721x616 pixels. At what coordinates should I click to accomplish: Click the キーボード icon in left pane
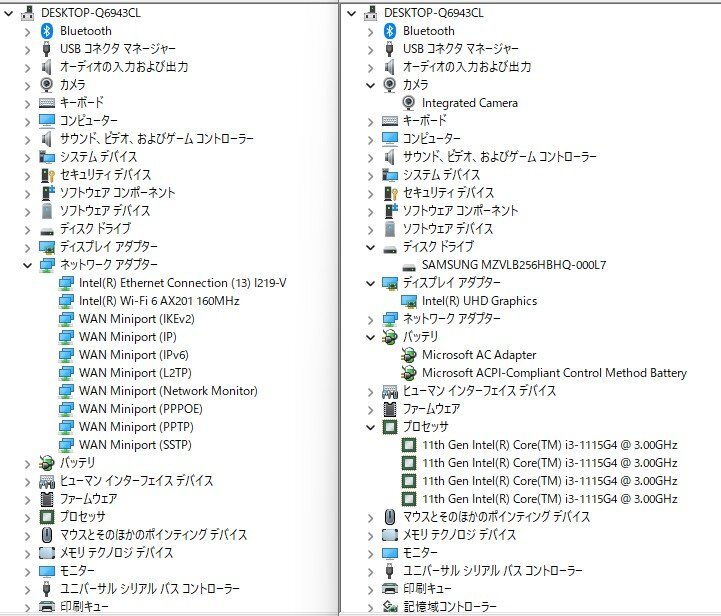46,103
